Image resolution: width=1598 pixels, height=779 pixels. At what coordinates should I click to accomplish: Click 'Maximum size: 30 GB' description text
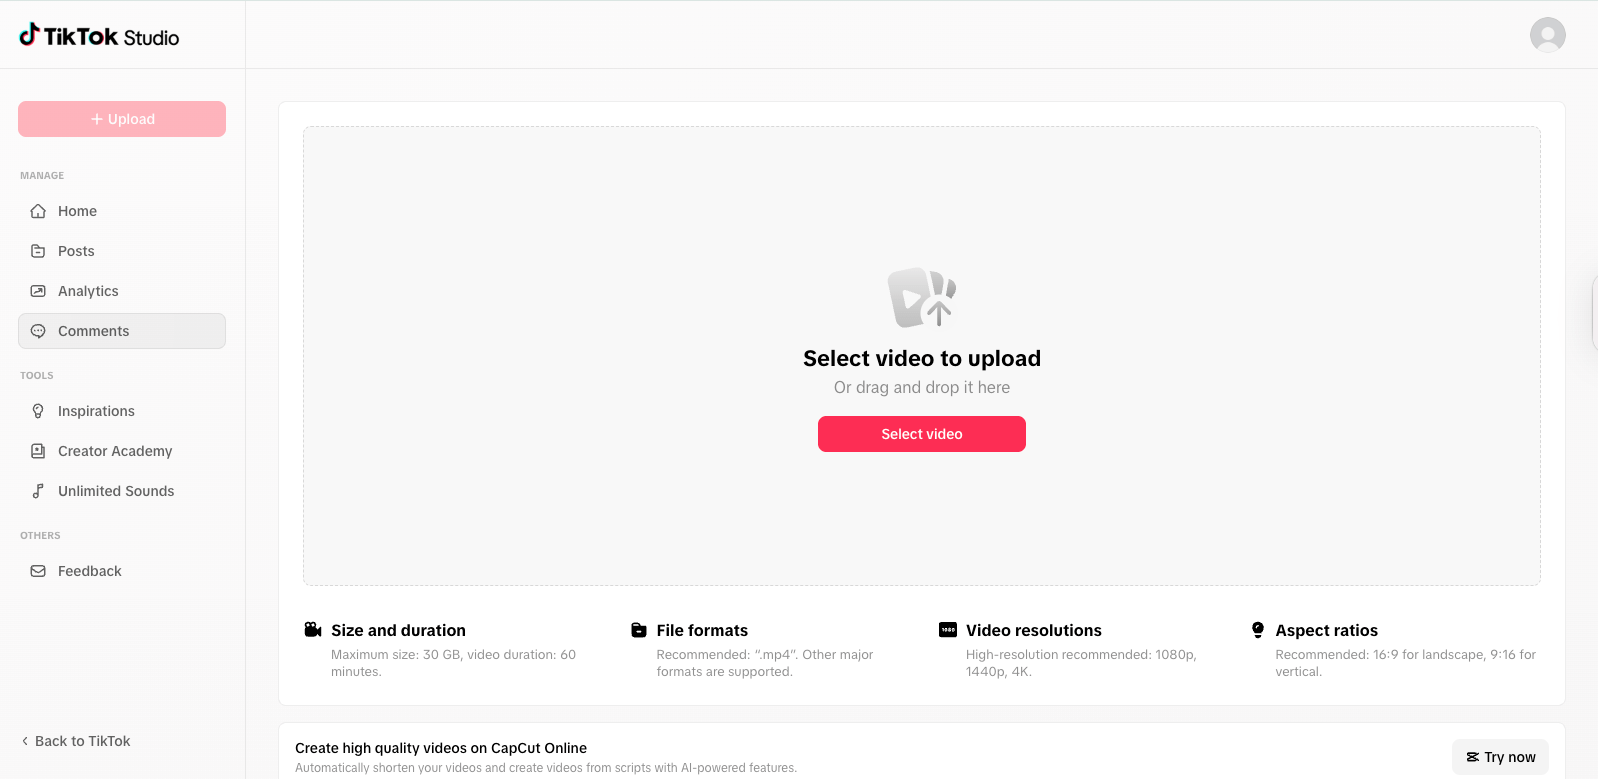[453, 663]
